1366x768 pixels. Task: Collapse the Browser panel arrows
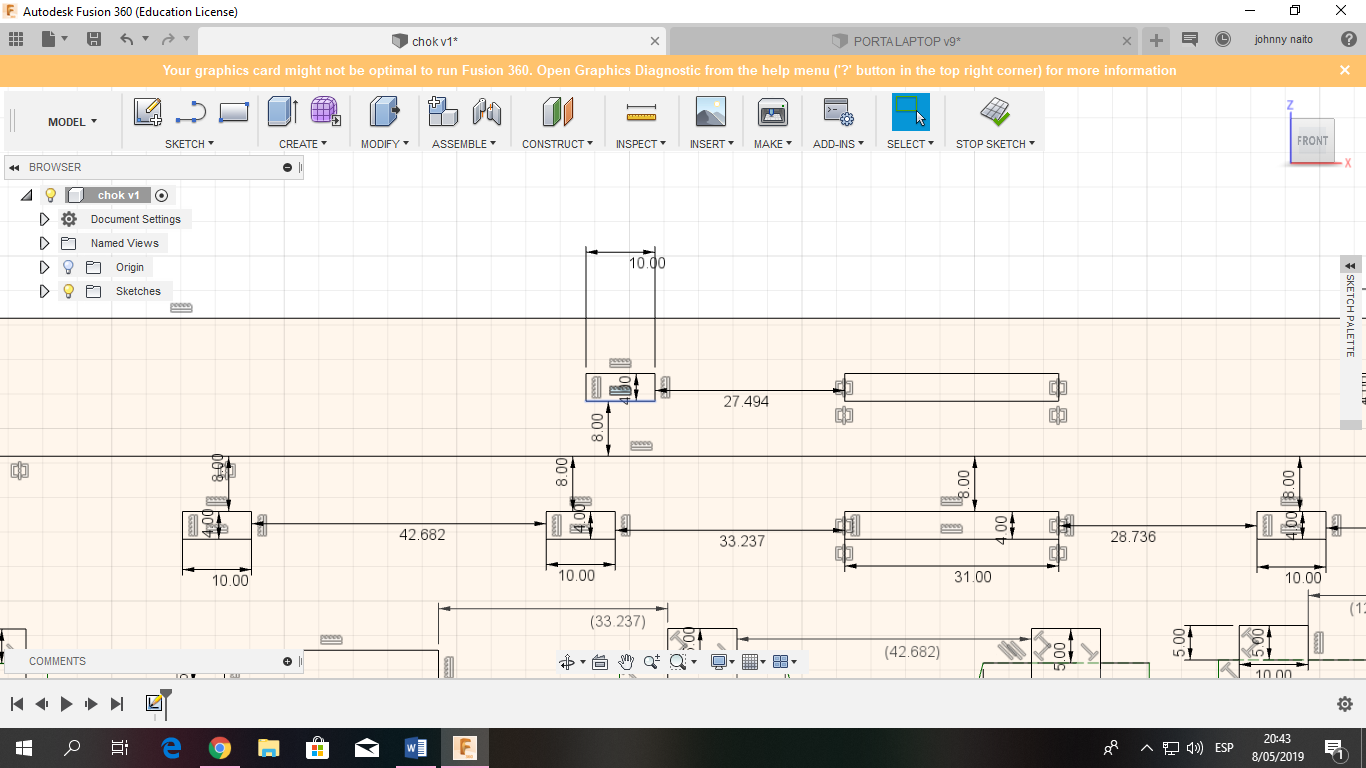15,167
